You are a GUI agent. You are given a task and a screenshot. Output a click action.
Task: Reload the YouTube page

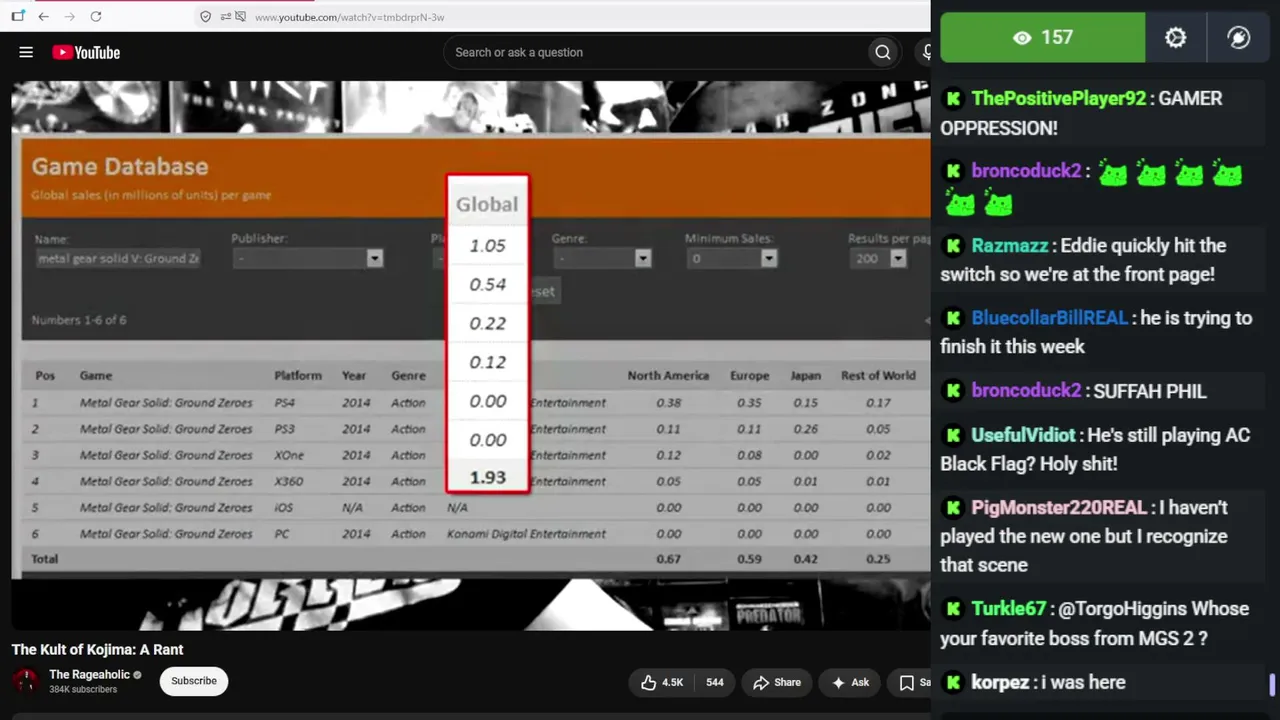[96, 17]
